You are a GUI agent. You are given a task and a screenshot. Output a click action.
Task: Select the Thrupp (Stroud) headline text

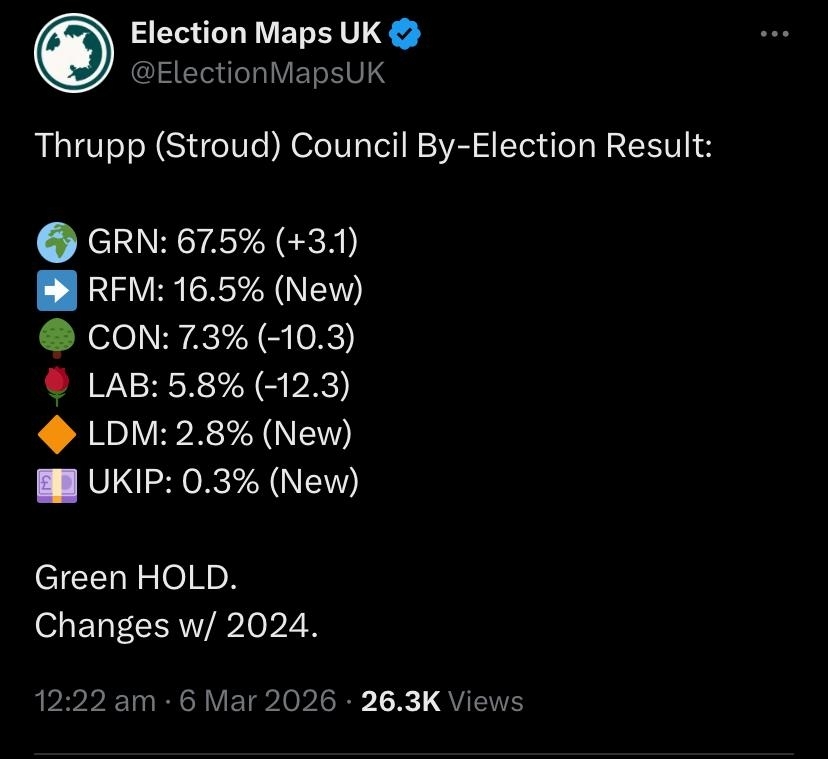click(373, 146)
